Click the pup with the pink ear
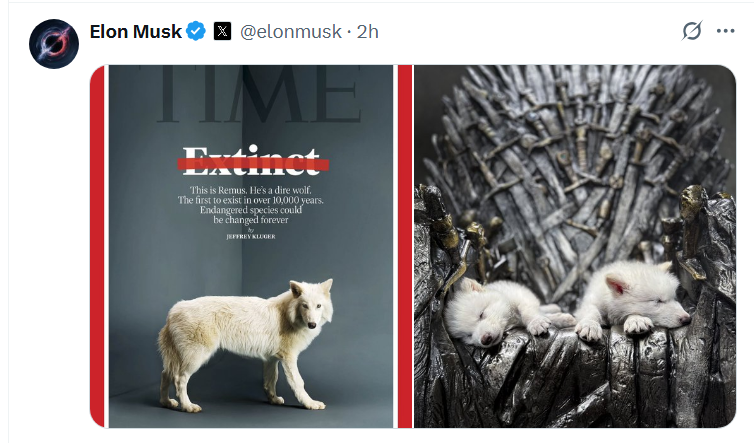Screen dimensions: 754x443 [x=632, y=300]
